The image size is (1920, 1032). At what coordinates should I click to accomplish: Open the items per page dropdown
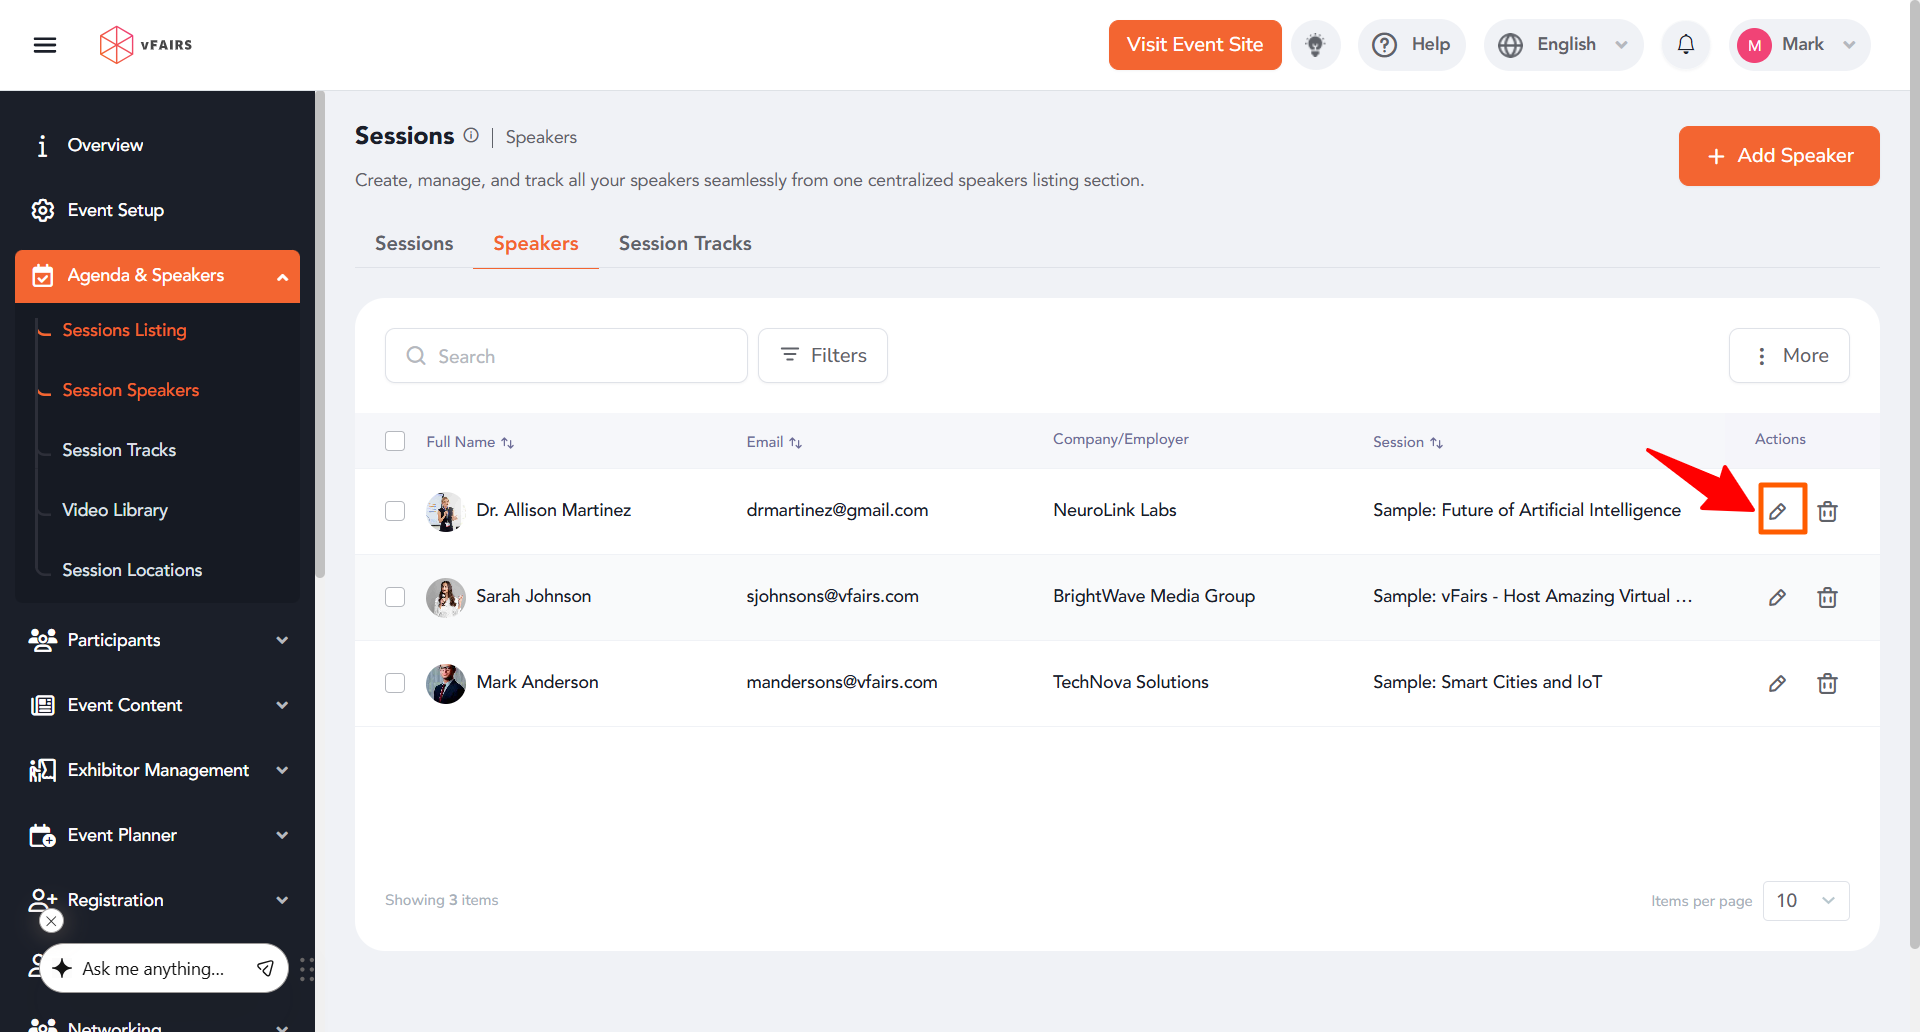1805,900
